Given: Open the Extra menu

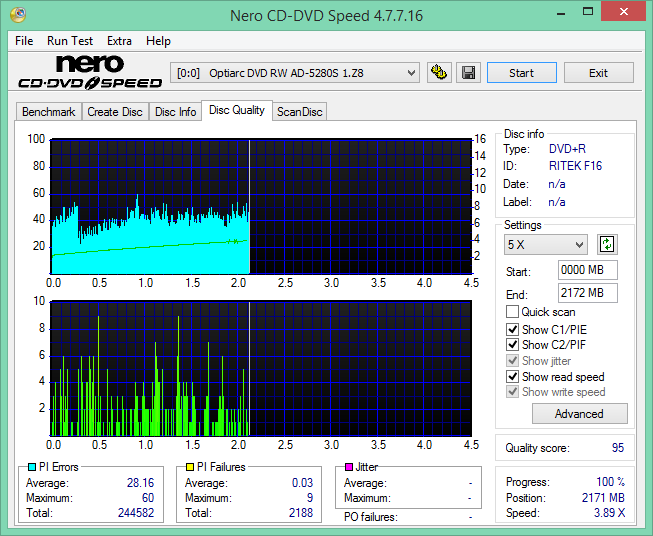Looking at the screenshot, I should (119, 41).
